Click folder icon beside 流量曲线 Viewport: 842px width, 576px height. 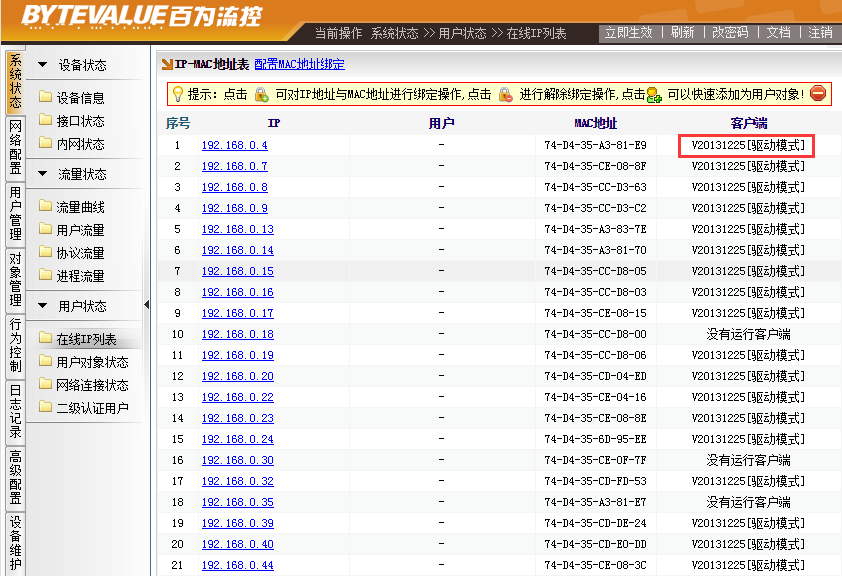[45, 207]
